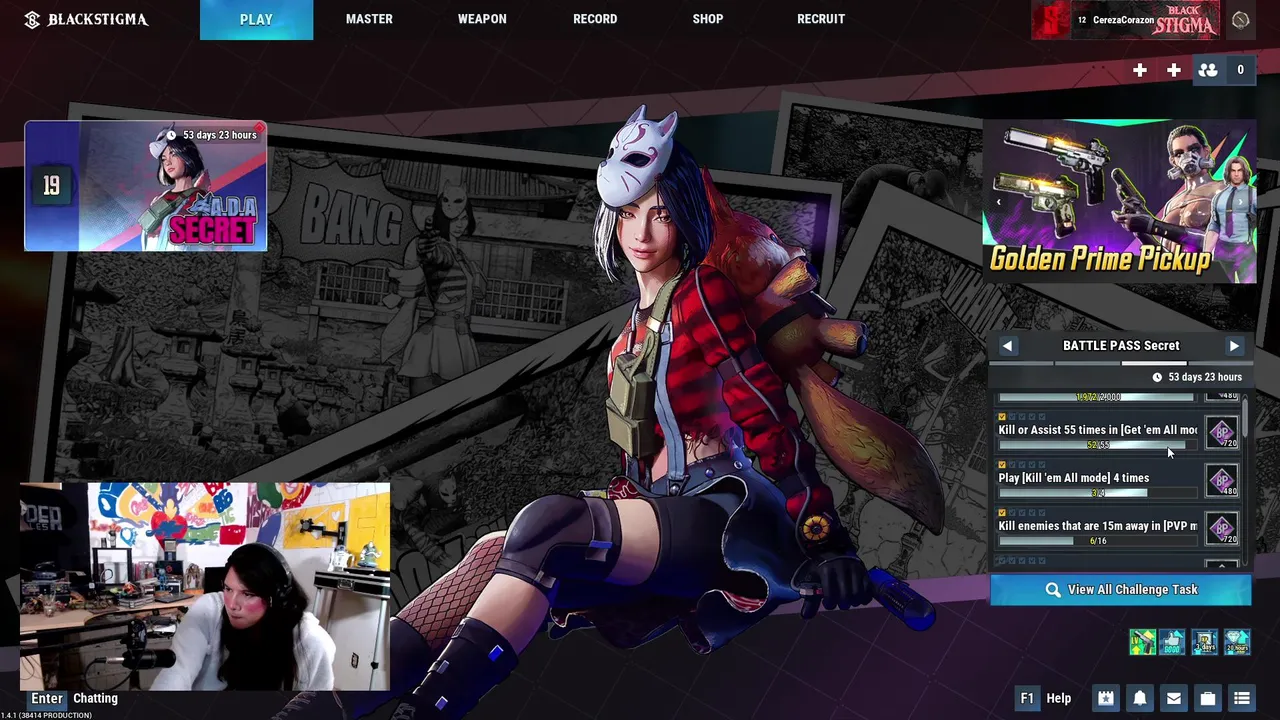
Task: Open the inventory briefcase icon
Action: click(1208, 699)
